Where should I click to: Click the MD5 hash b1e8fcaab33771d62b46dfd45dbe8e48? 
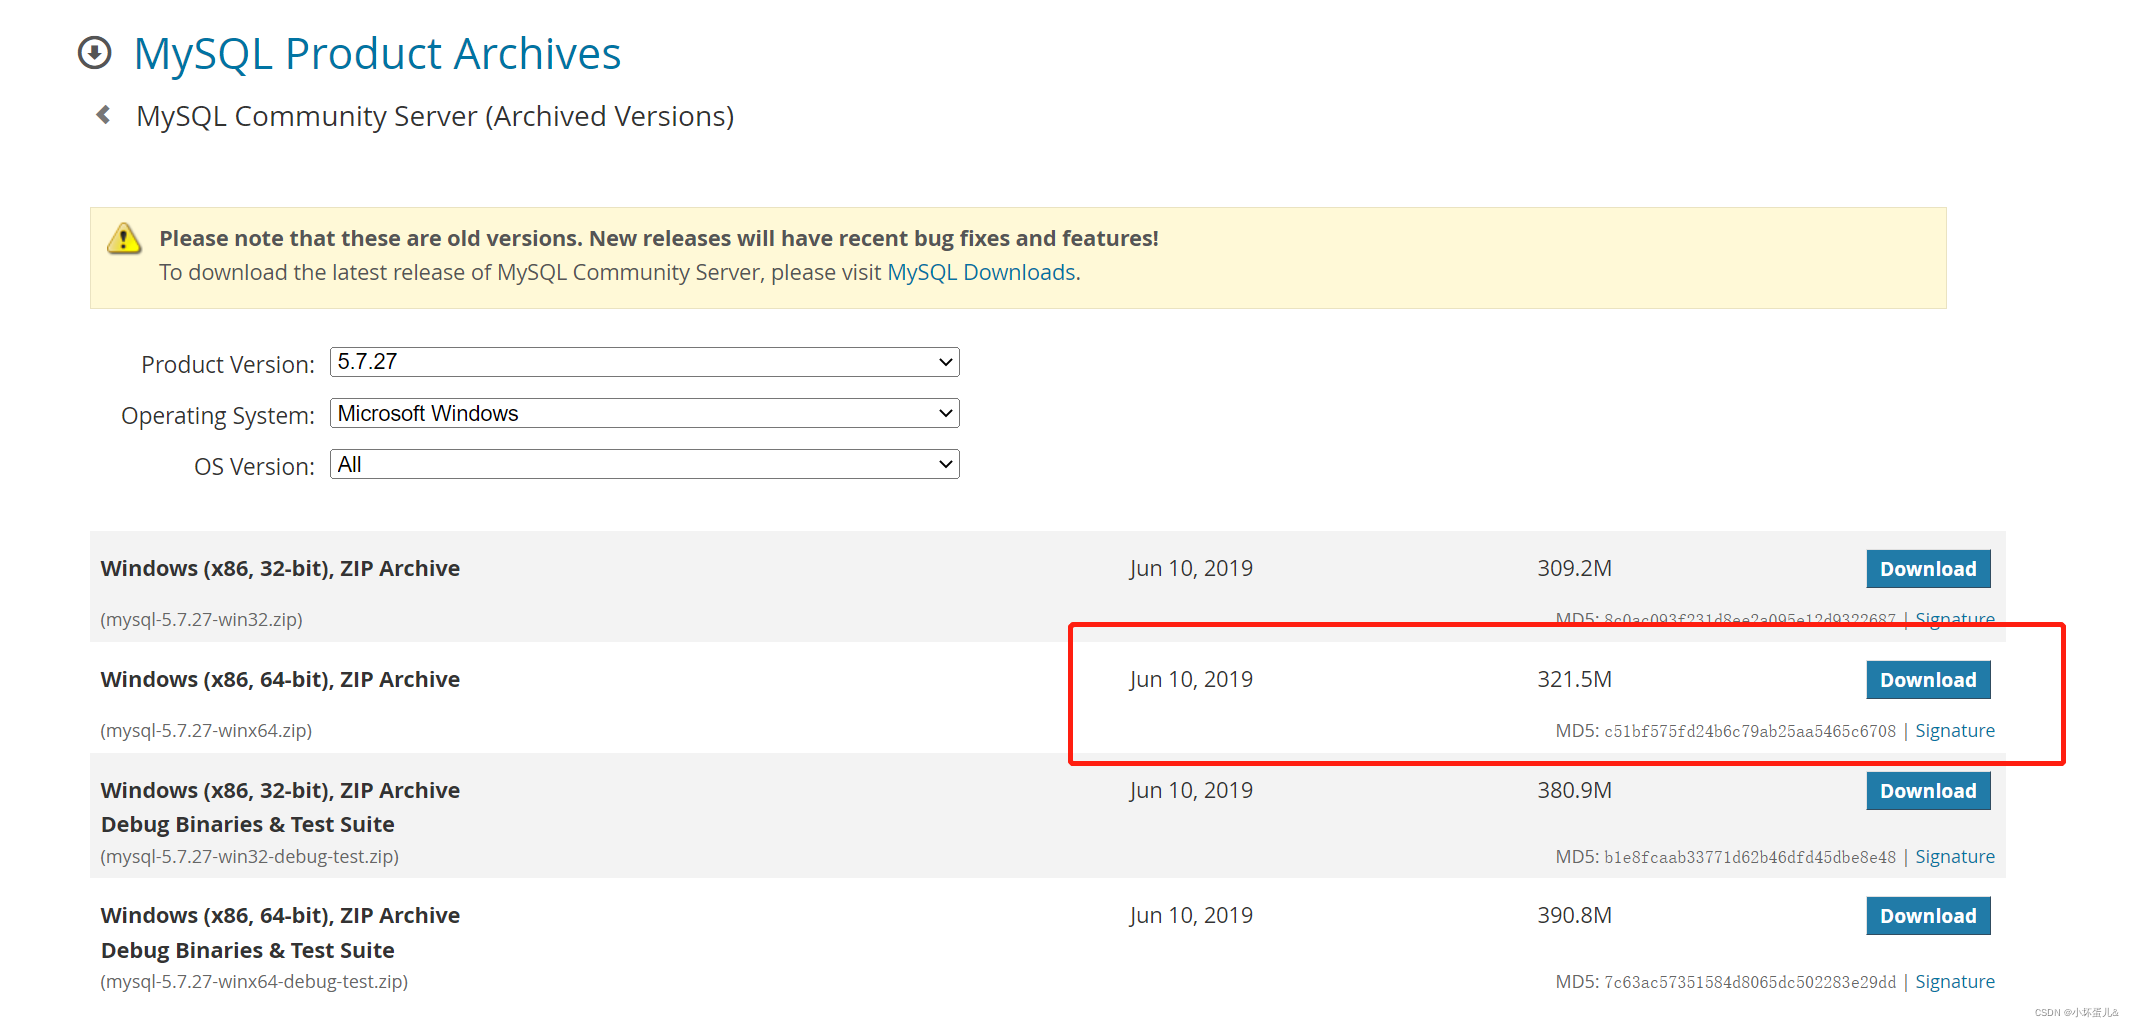tap(1750, 858)
